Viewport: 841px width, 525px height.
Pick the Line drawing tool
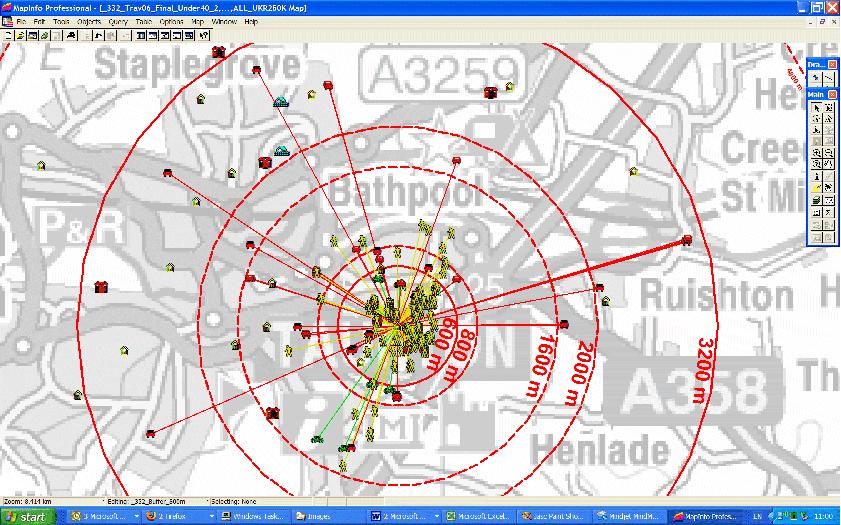[829, 78]
